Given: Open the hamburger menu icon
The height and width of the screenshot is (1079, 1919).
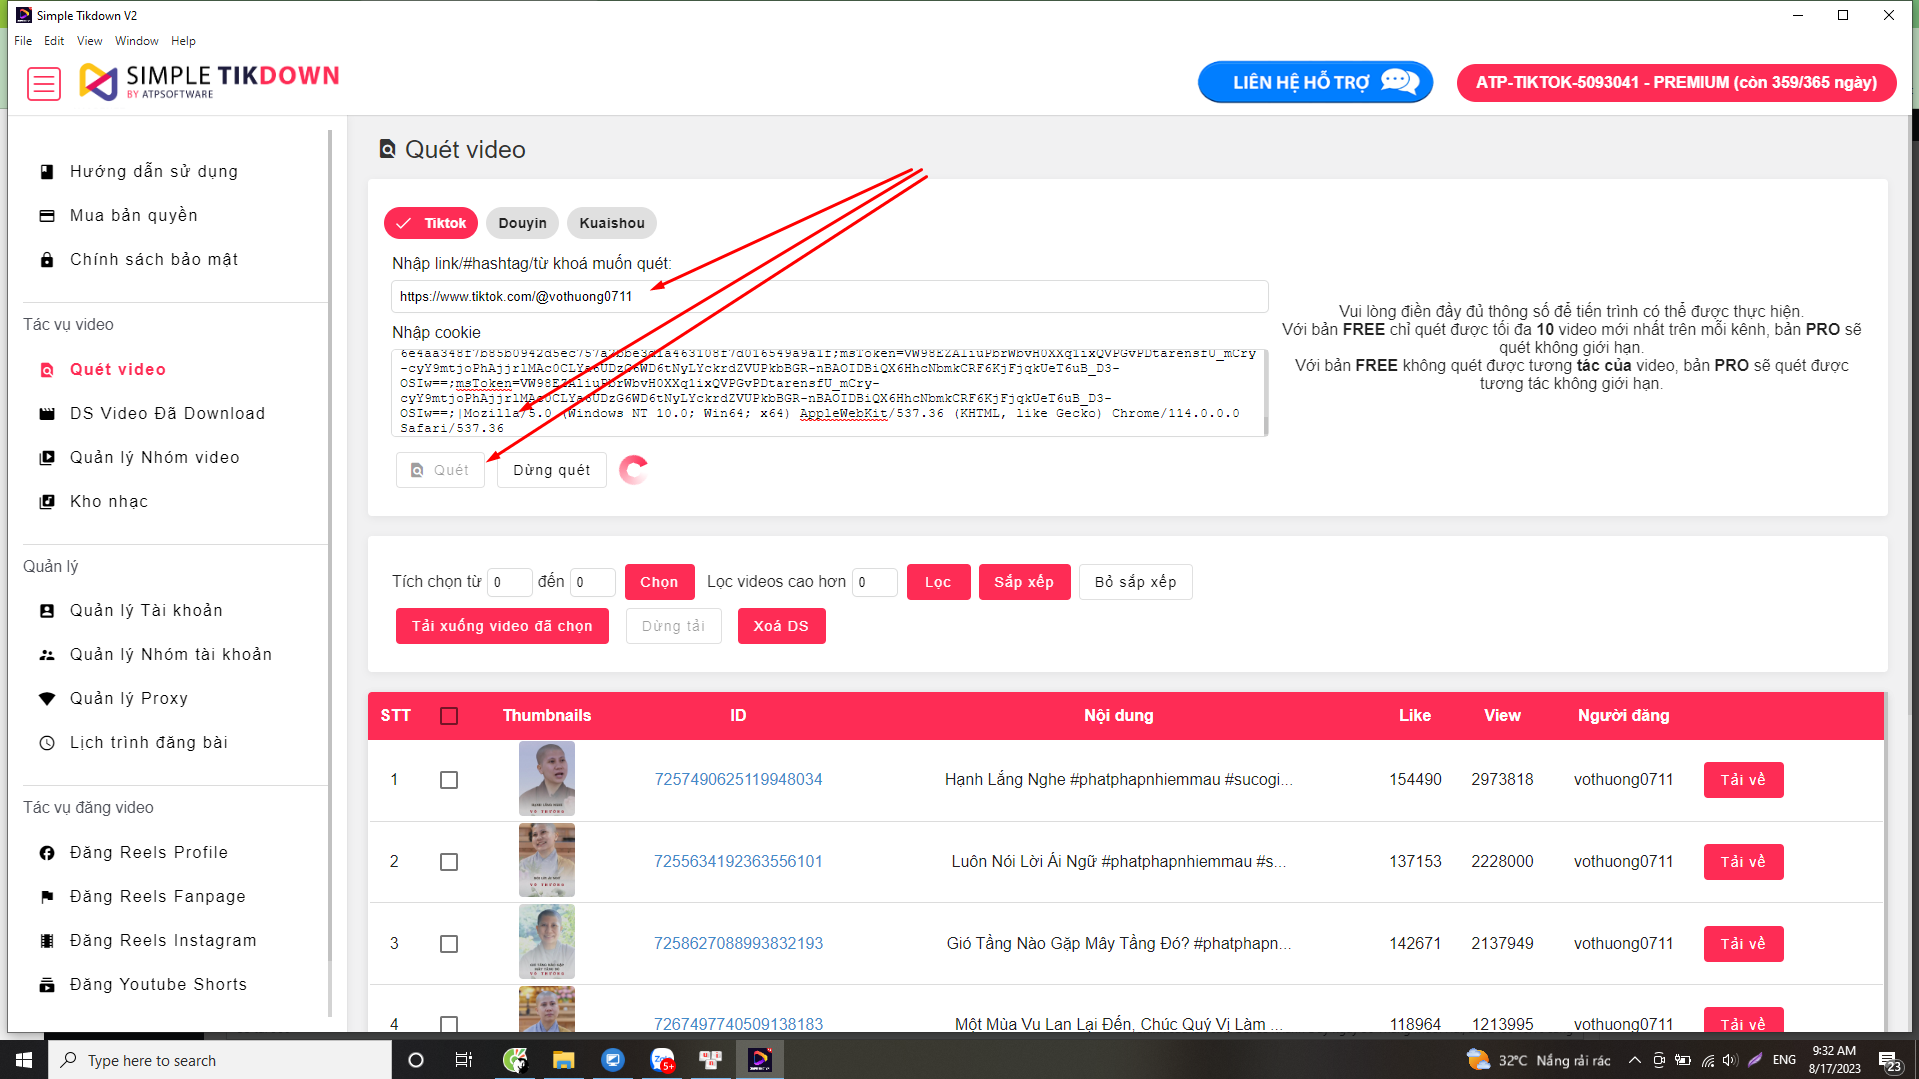Looking at the screenshot, I should [44, 84].
